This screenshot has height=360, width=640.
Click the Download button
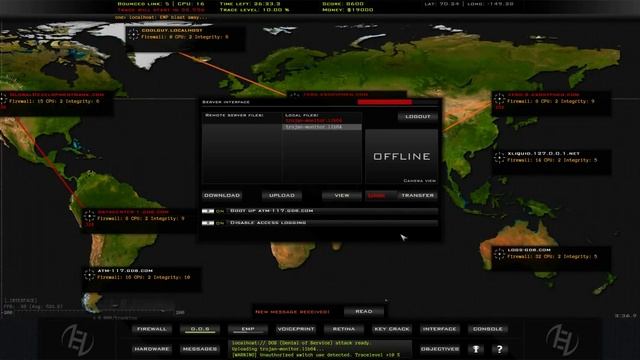pos(222,196)
